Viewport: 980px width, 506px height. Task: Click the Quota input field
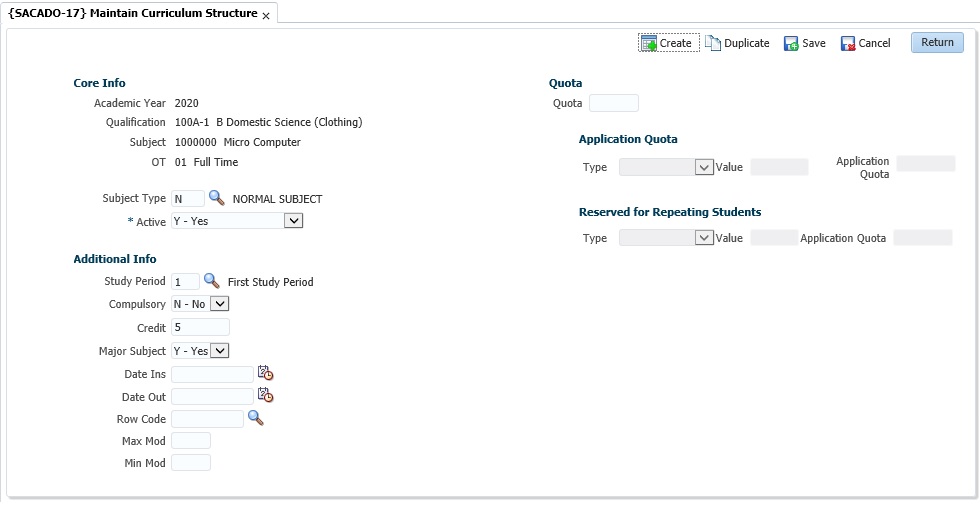pos(614,103)
